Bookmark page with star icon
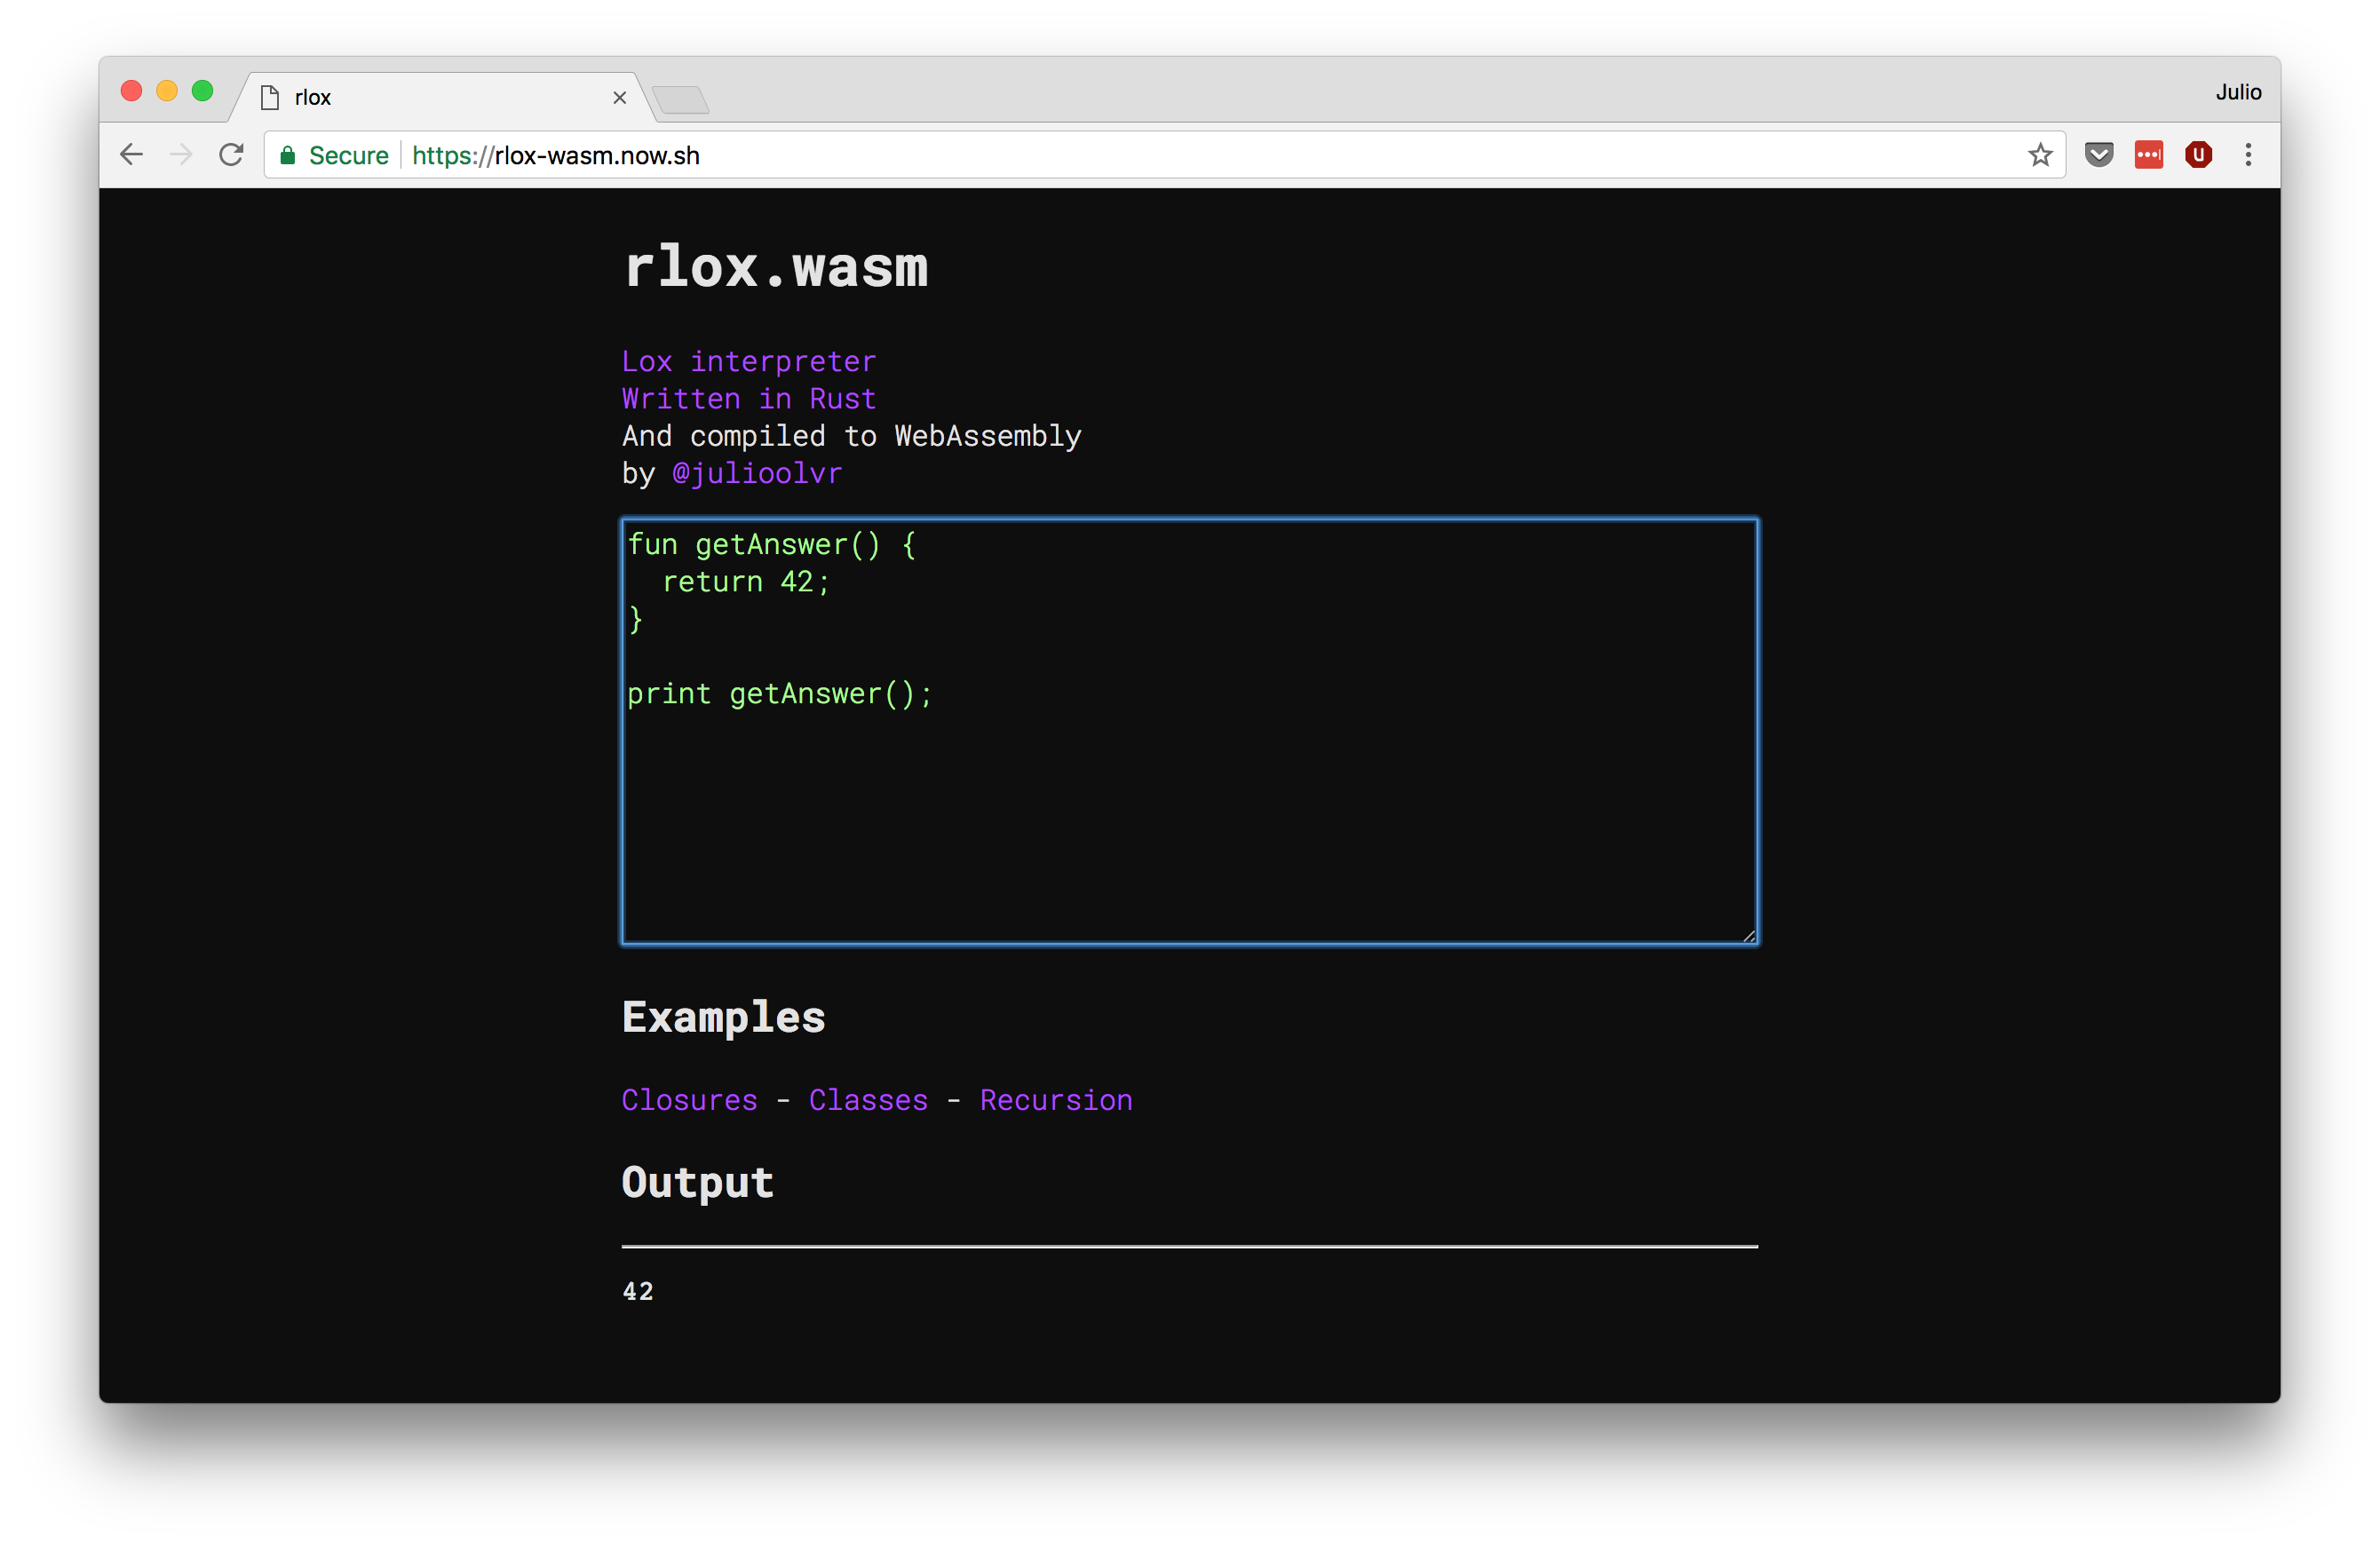This screenshot has height=1545, width=2380. click(x=2040, y=155)
